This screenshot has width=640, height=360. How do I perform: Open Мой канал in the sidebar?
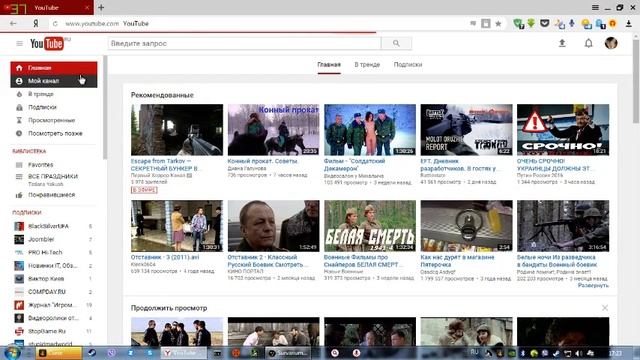[54, 81]
